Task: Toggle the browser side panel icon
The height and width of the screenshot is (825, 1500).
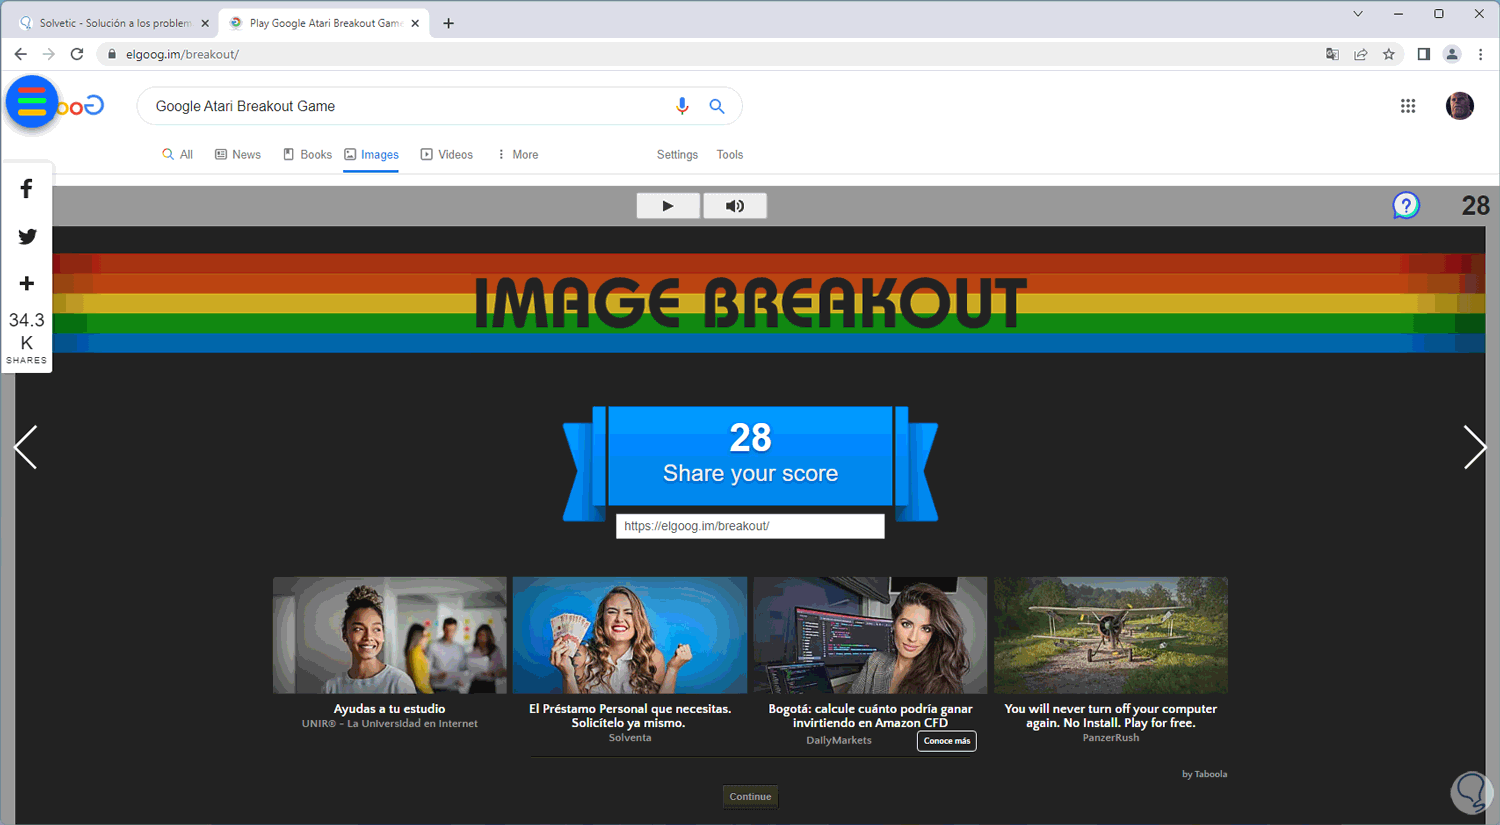Action: click(x=1423, y=54)
